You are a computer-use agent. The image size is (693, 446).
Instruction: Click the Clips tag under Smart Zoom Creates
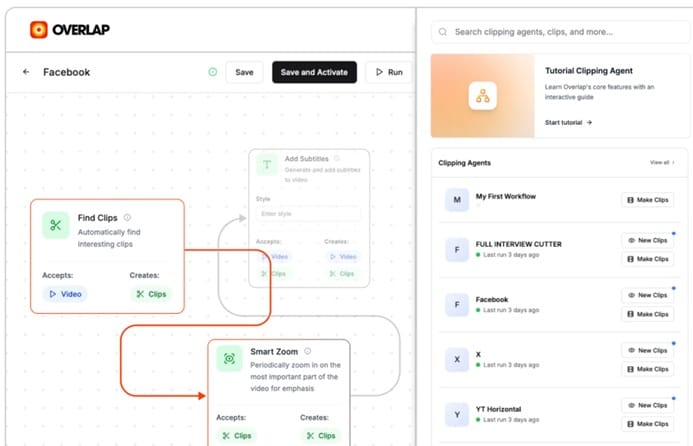click(x=321, y=436)
